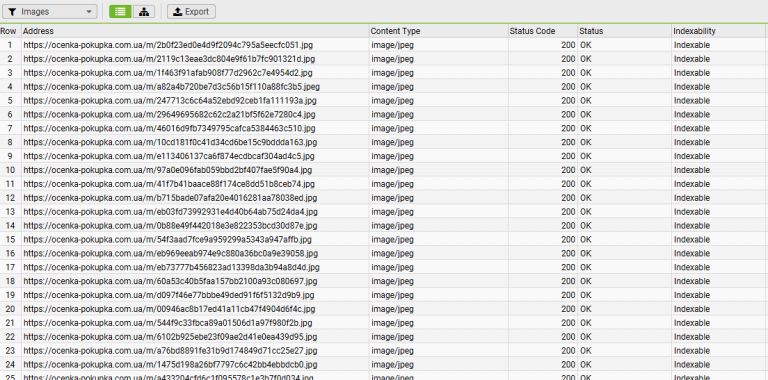
Task: Switch to tree view mode
Action: (x=144, y=12)
